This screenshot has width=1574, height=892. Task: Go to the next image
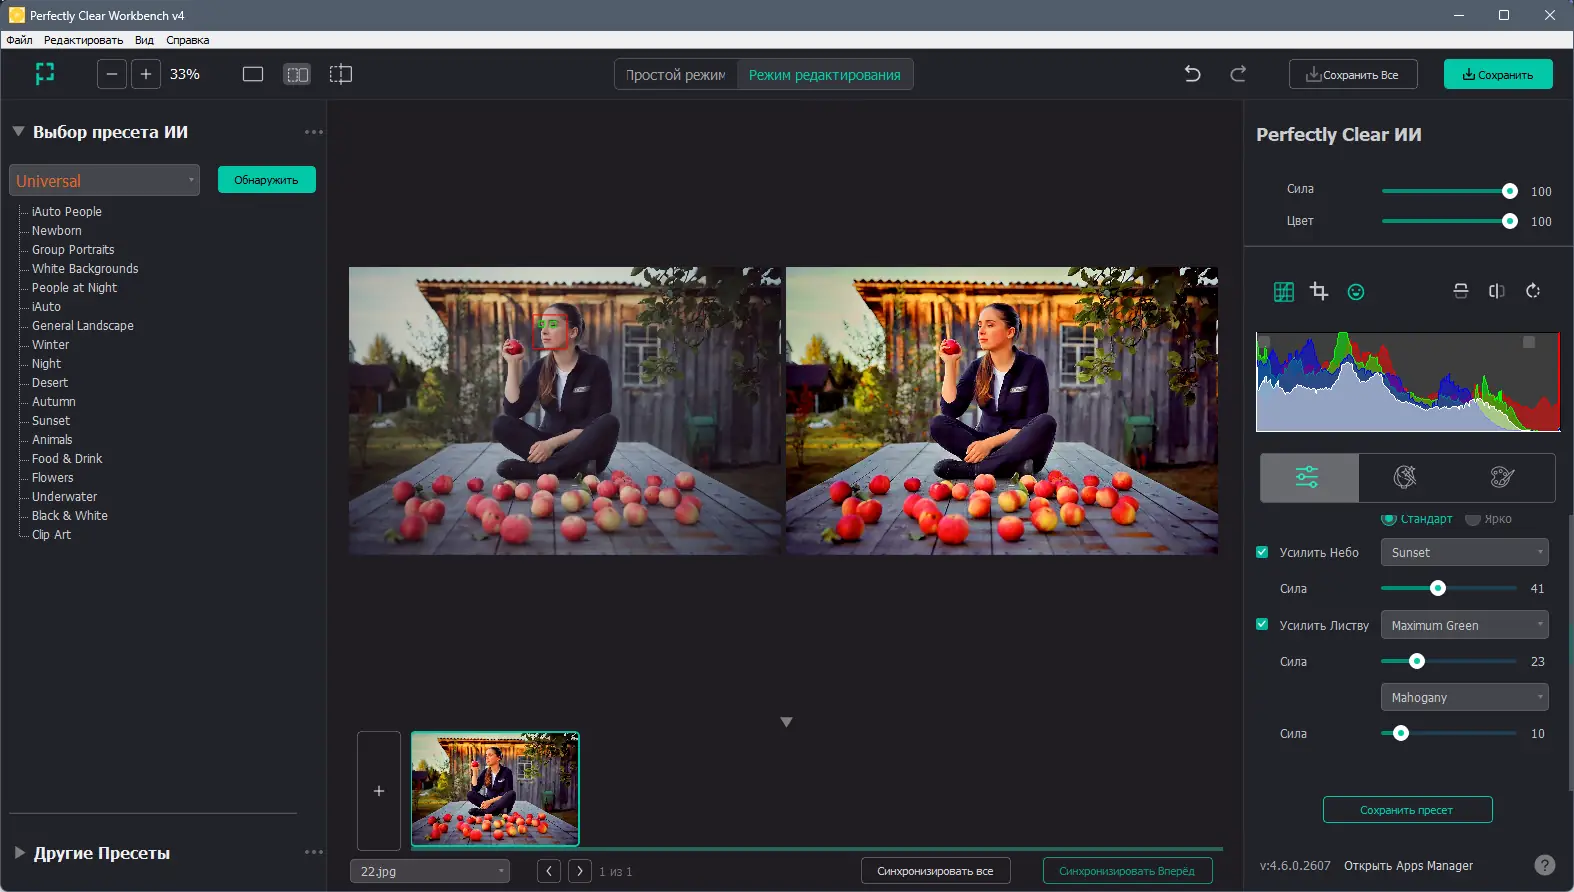580,871
